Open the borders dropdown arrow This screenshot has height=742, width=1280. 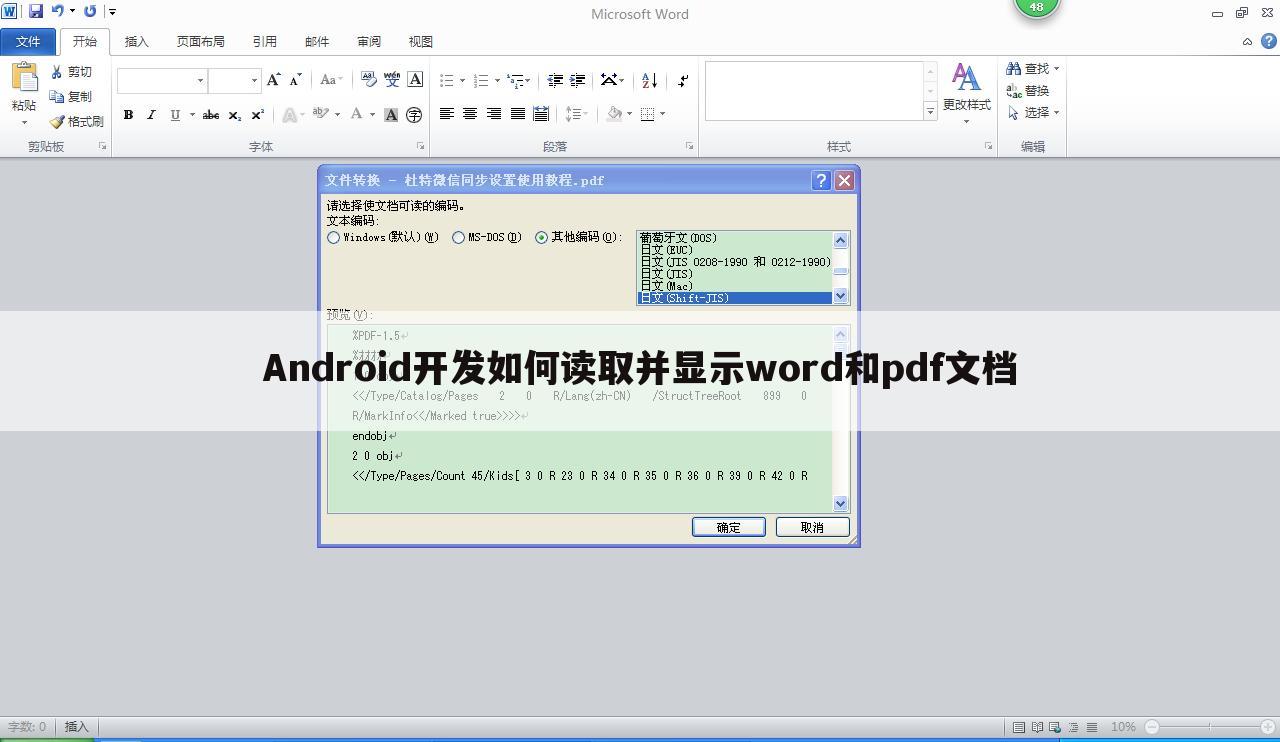(662, 114)
